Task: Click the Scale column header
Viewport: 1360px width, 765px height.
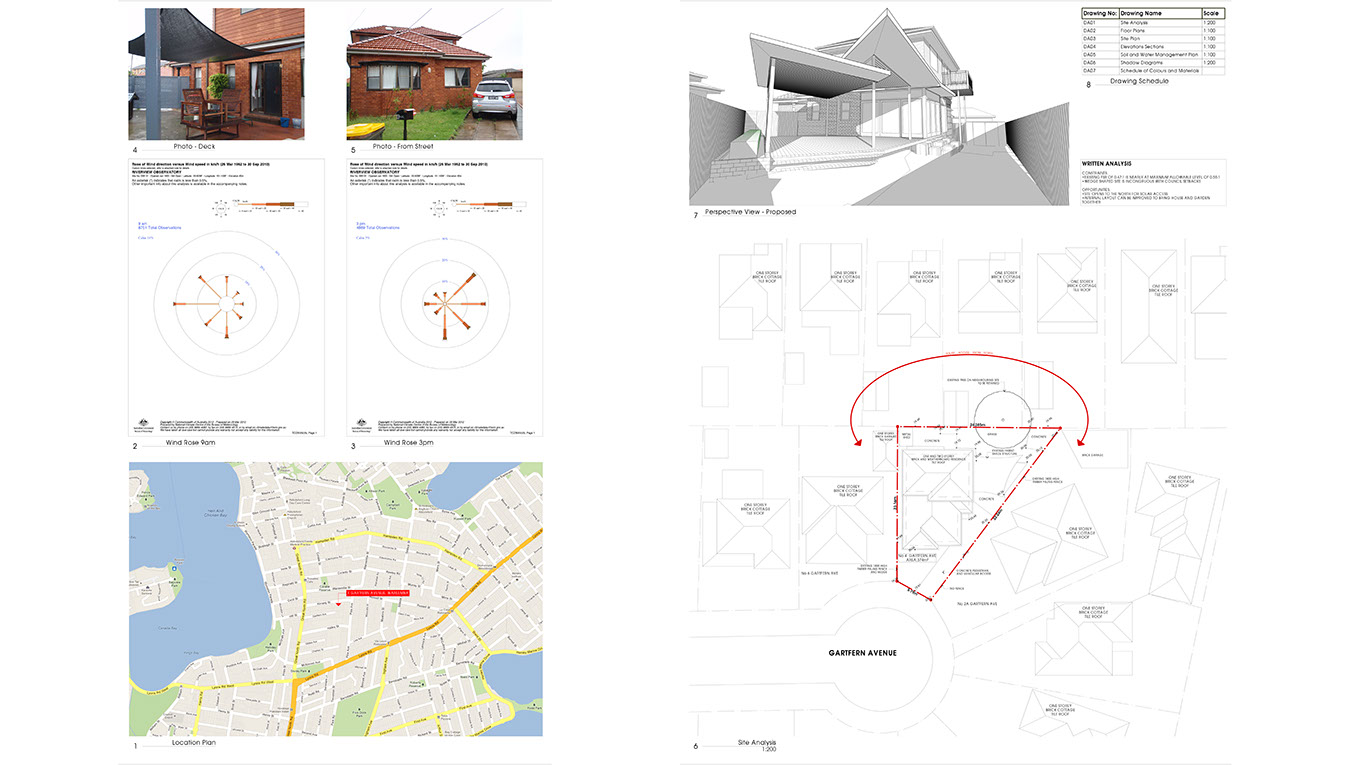Action: pos(1212,13)
